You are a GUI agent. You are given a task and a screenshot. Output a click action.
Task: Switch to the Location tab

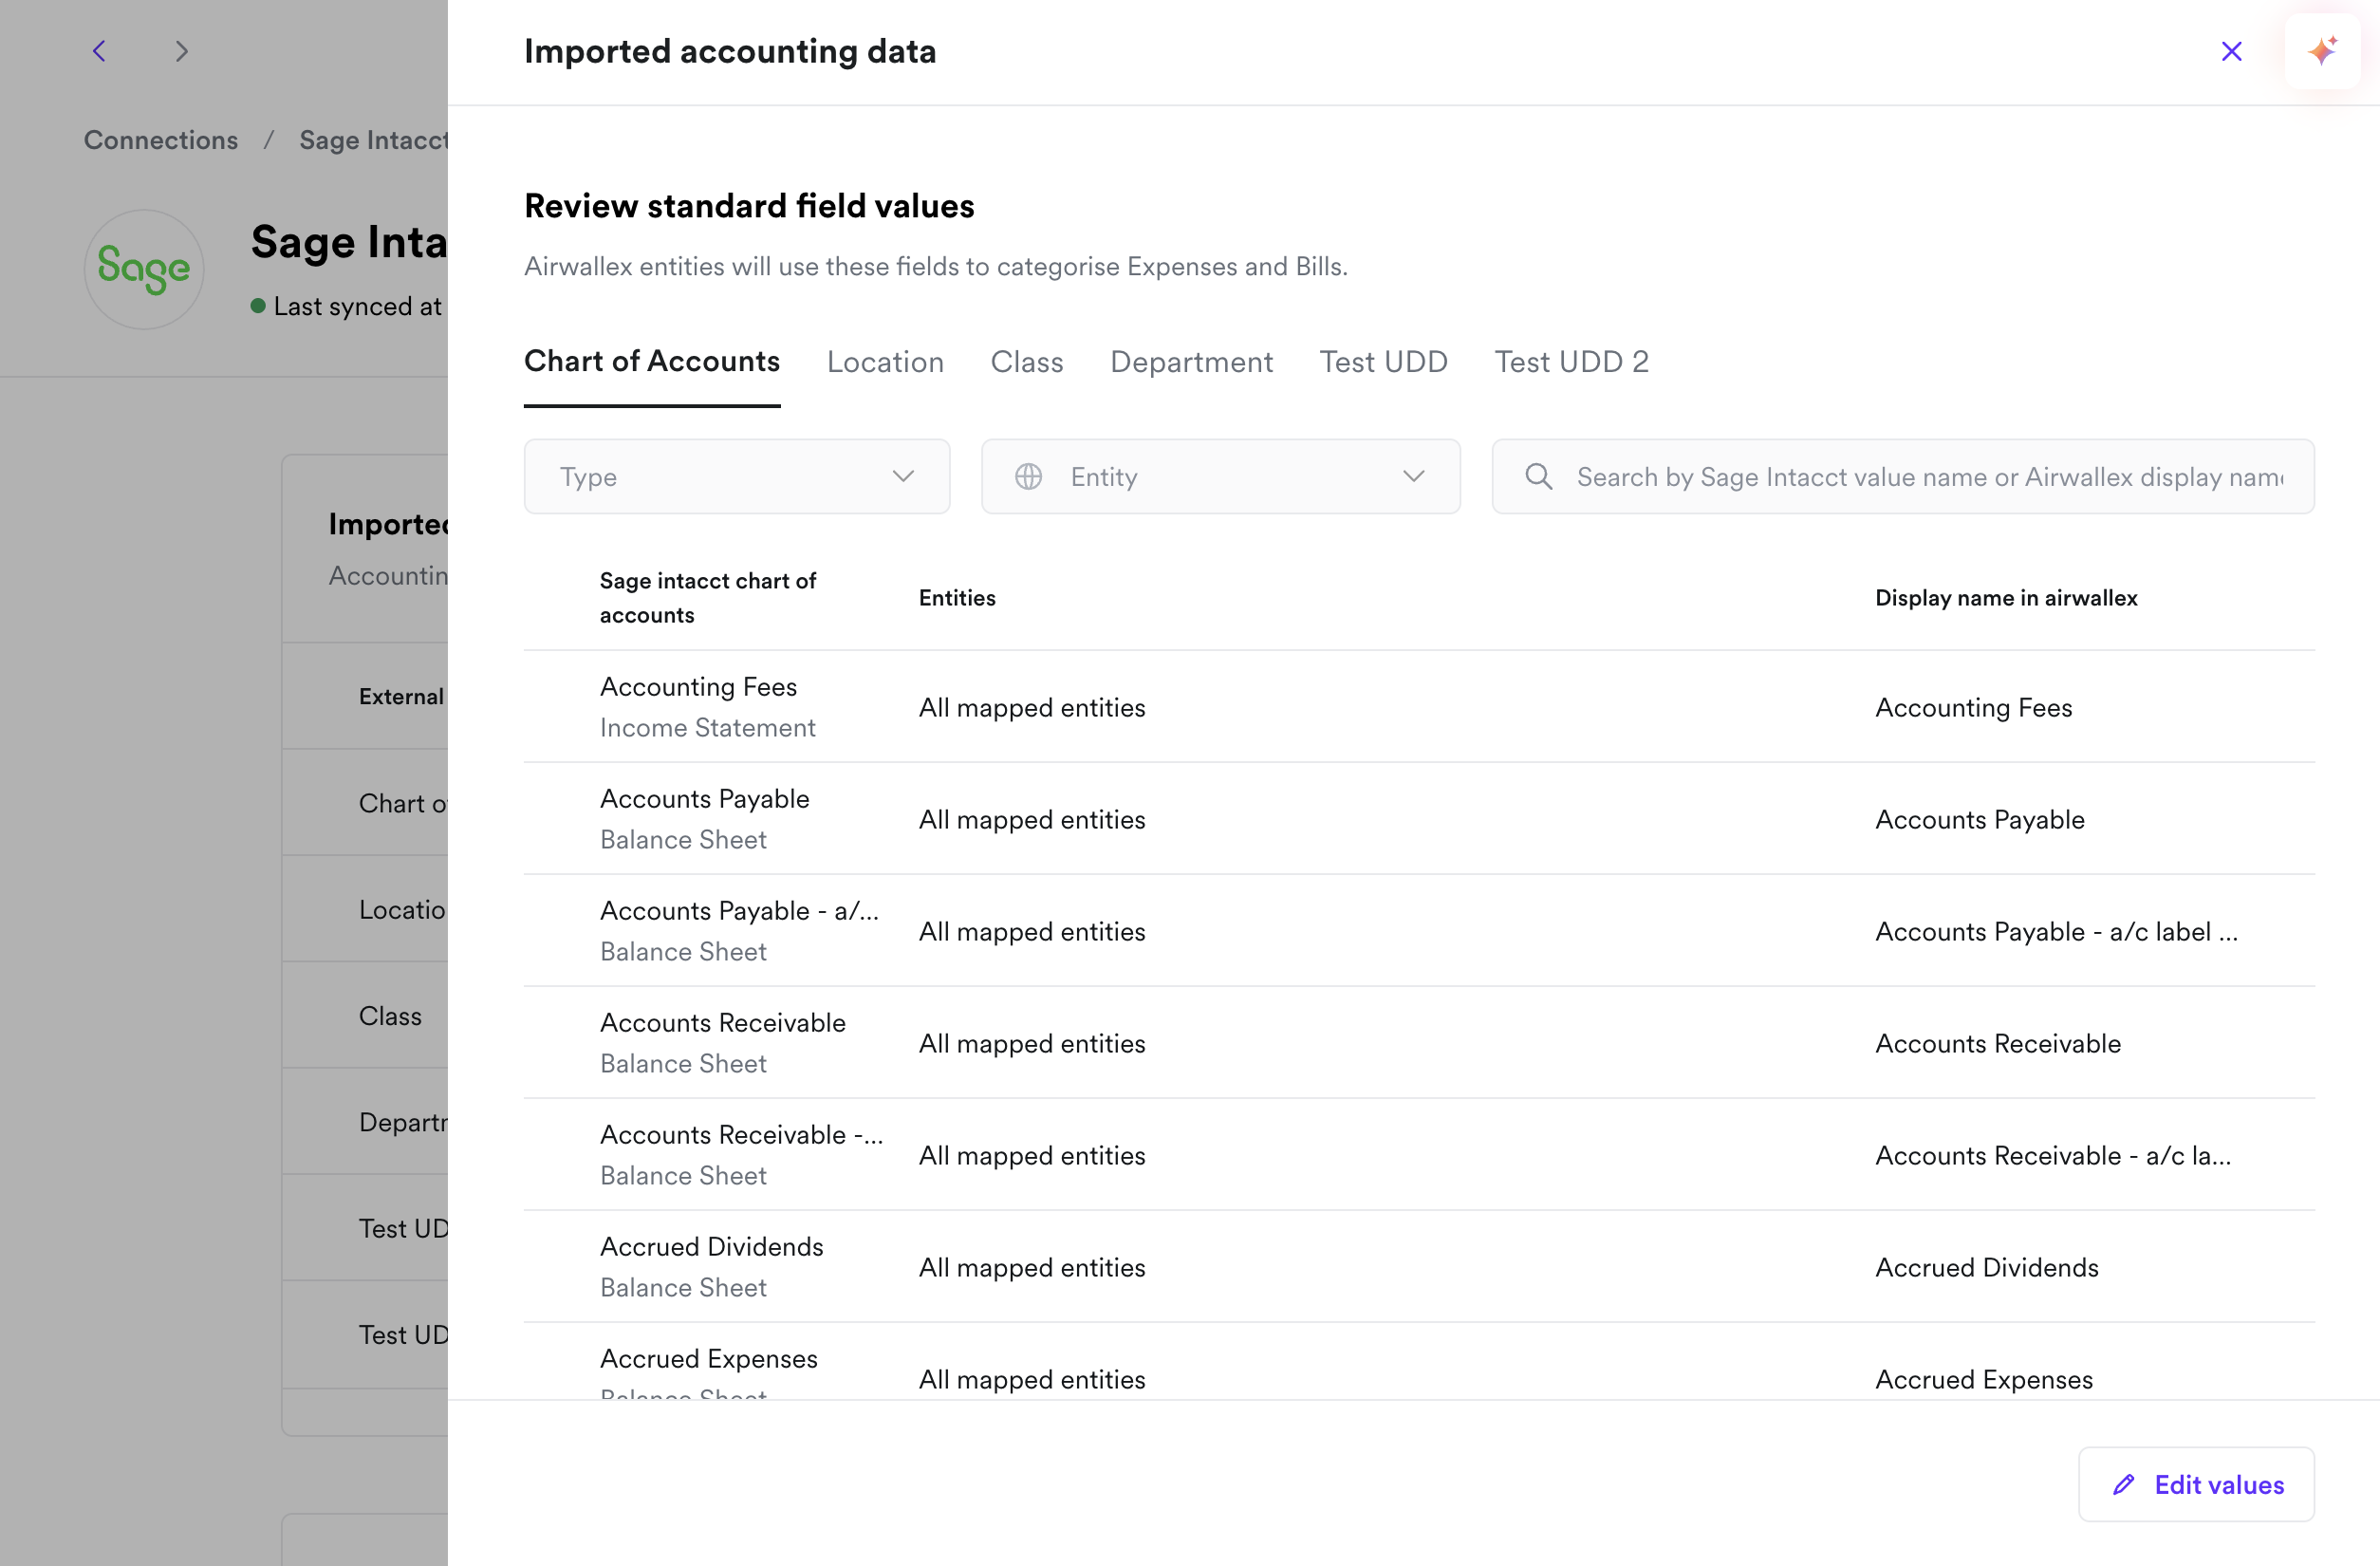tap(885, 361)
